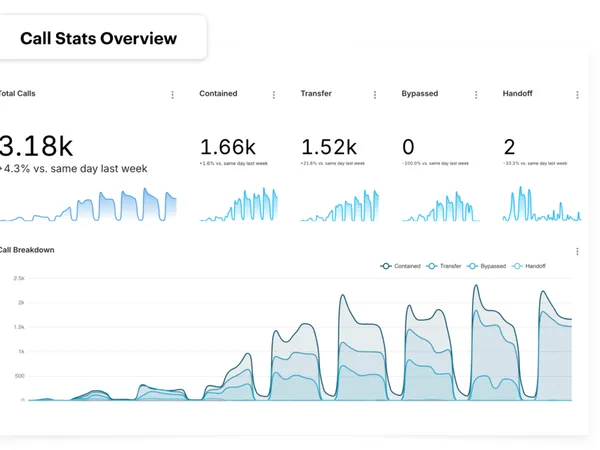Toggle the Transfer series in the legend
Screen dimensions: 600x450
(x=445, y=266)
